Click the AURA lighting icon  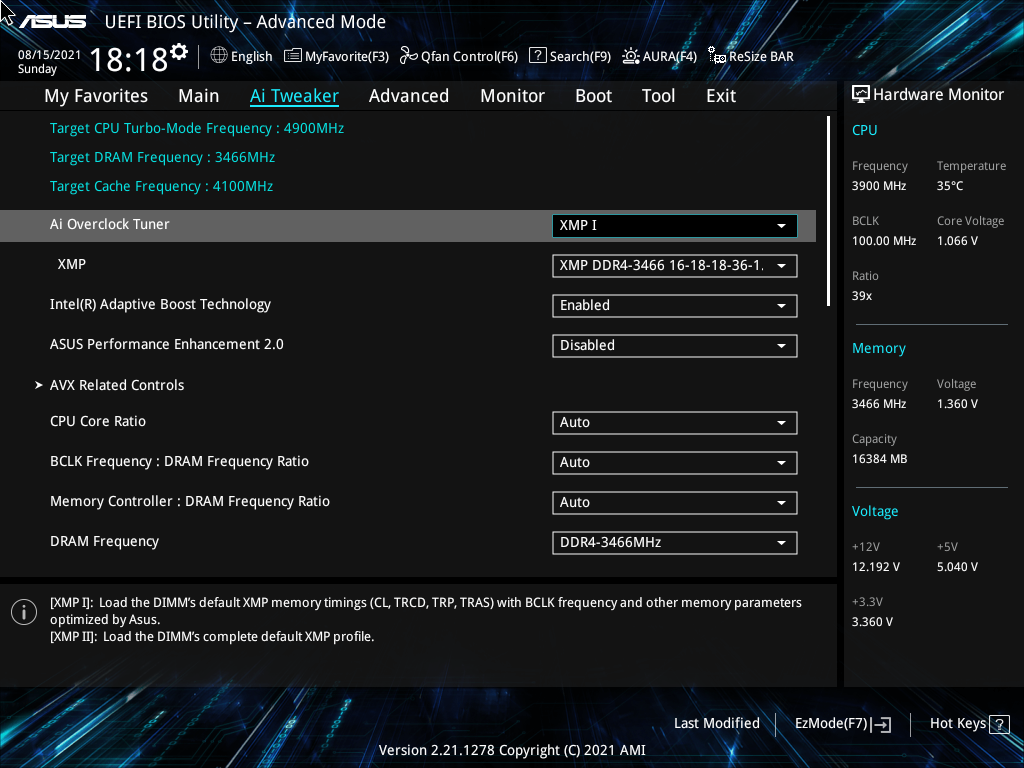click(630, 56)
